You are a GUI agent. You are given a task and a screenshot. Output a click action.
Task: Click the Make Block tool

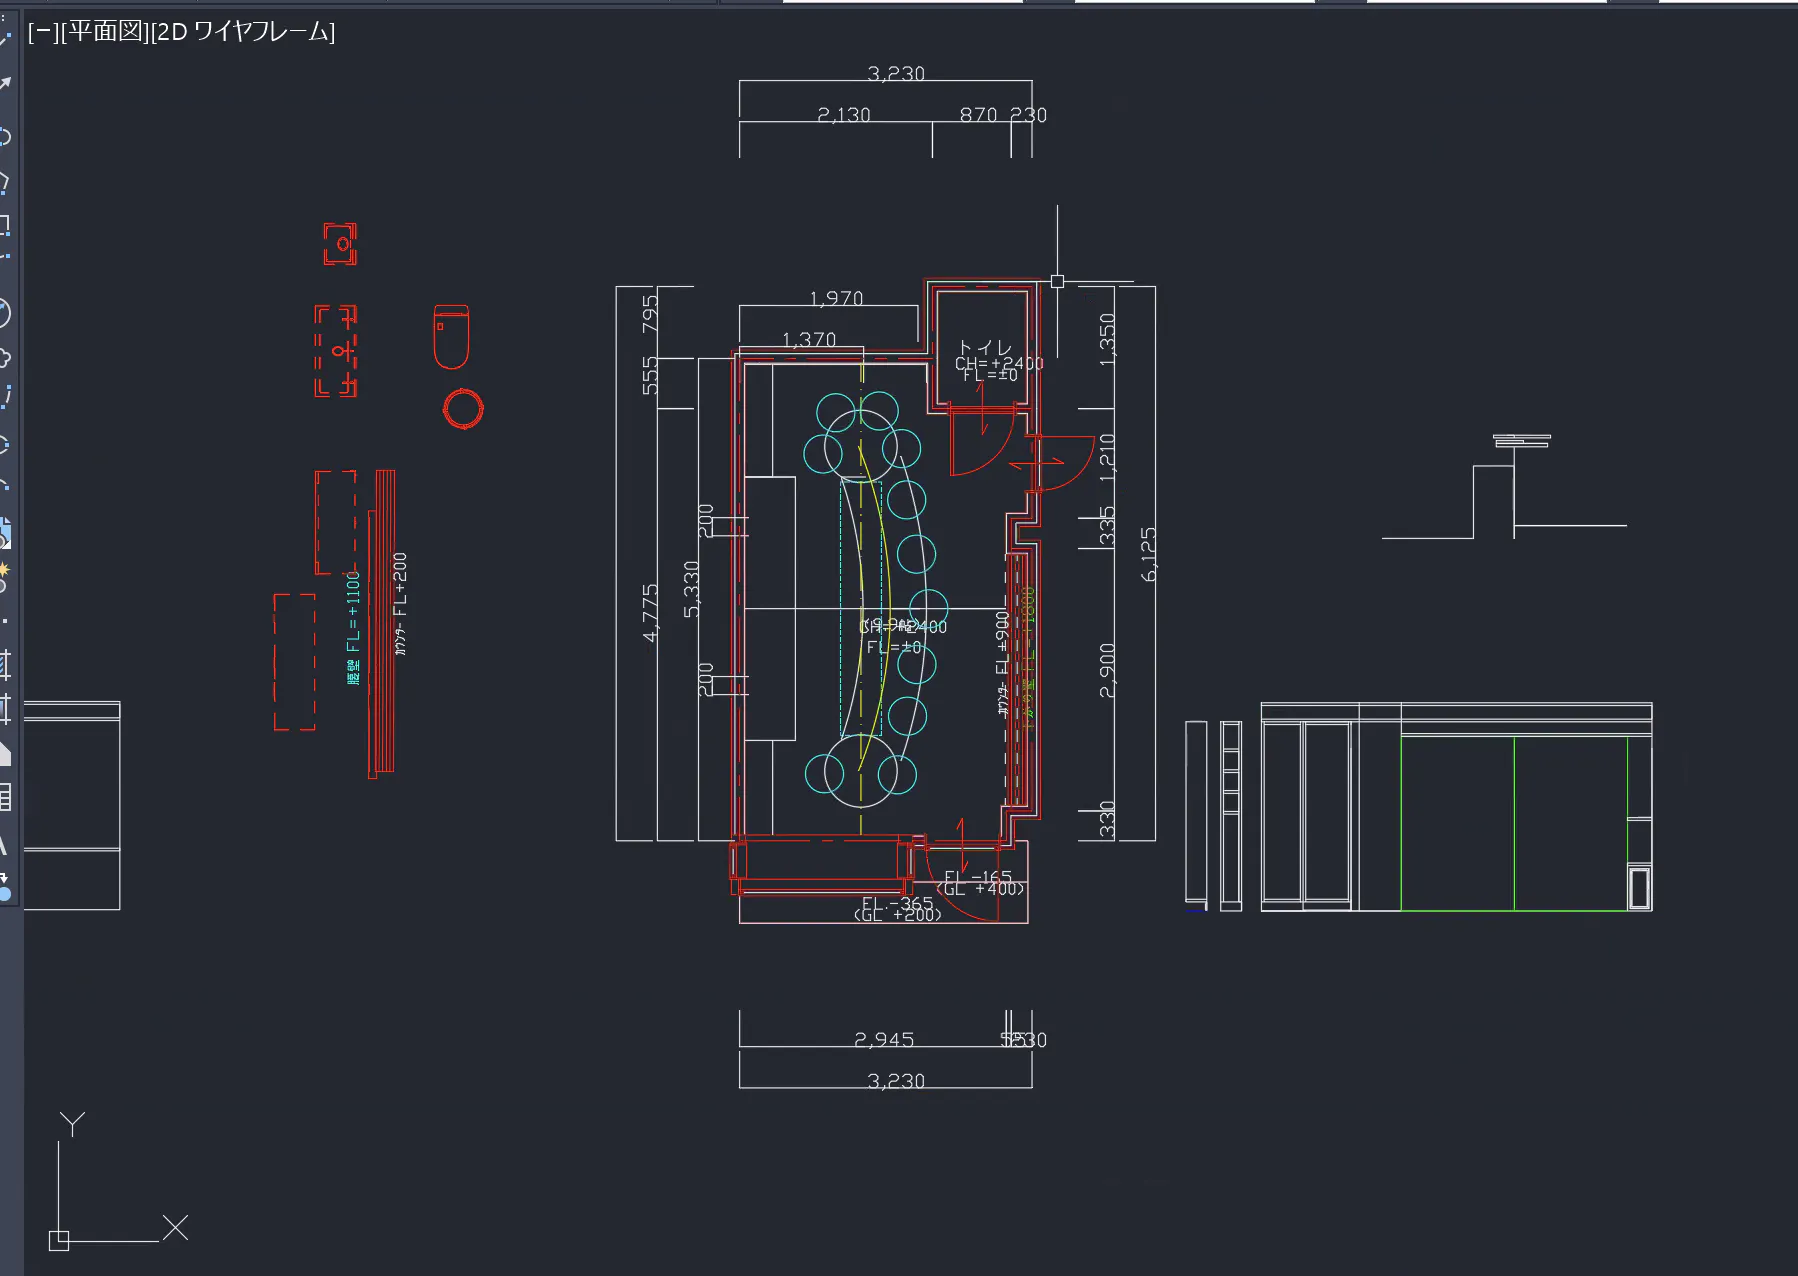pos(5,573)
